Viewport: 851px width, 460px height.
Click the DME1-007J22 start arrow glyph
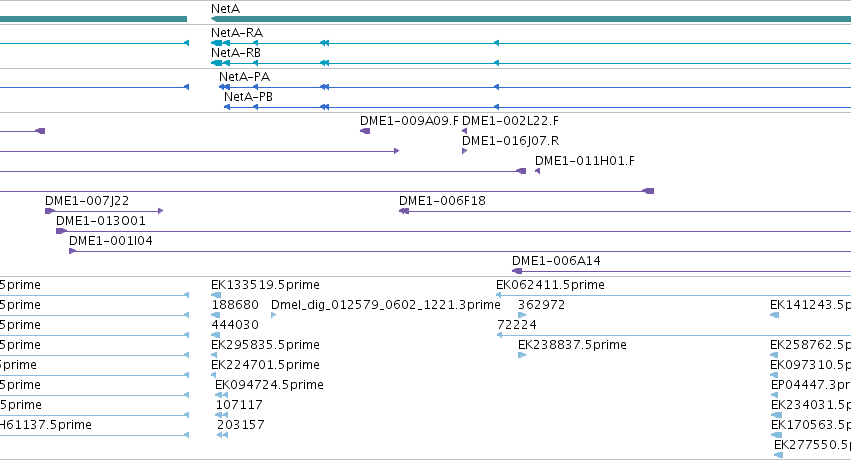50,211
